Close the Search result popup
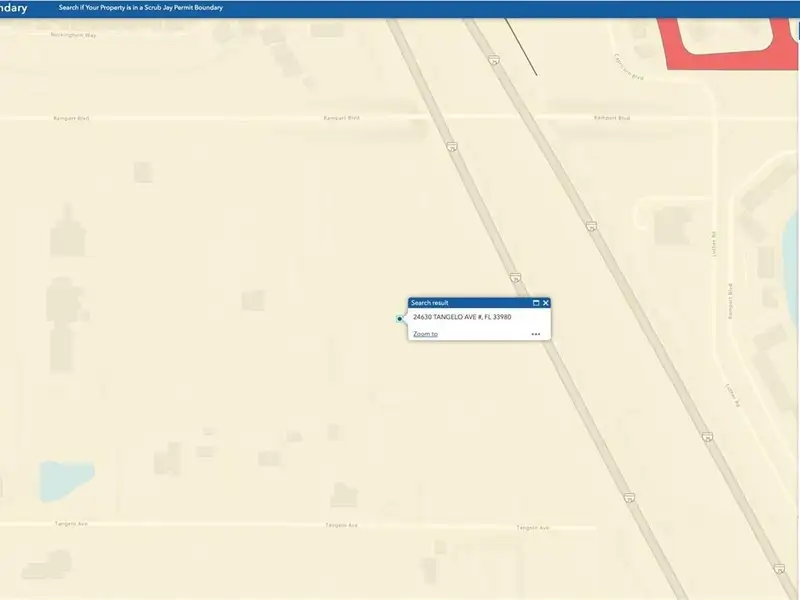The height and width of the screenshot is (600, 800). coord(546,303)
